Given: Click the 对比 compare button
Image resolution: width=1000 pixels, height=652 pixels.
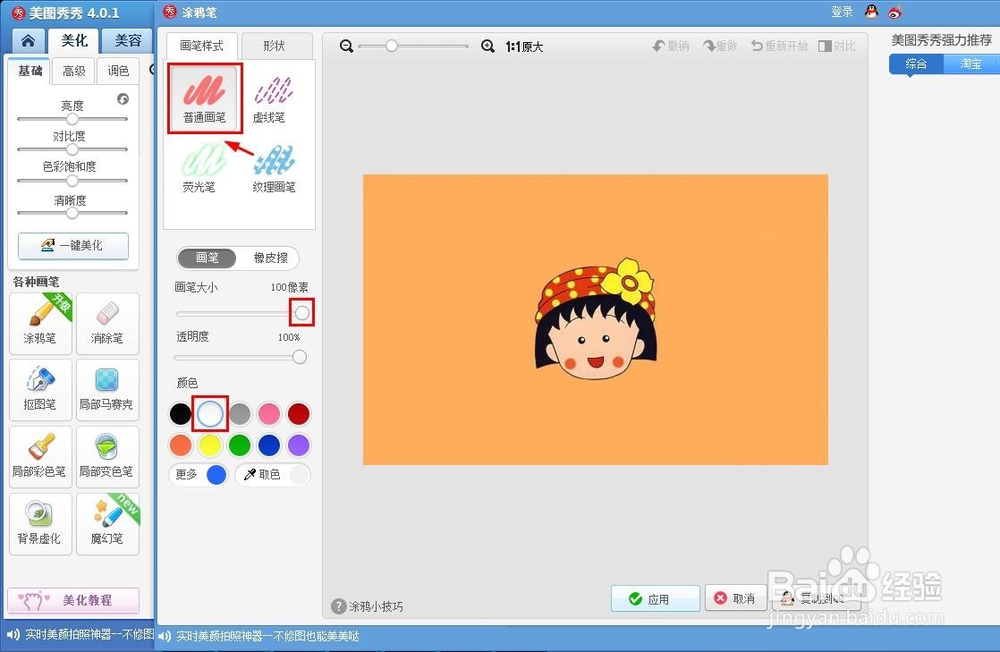Looking at the screenshot, I should 837,46.
